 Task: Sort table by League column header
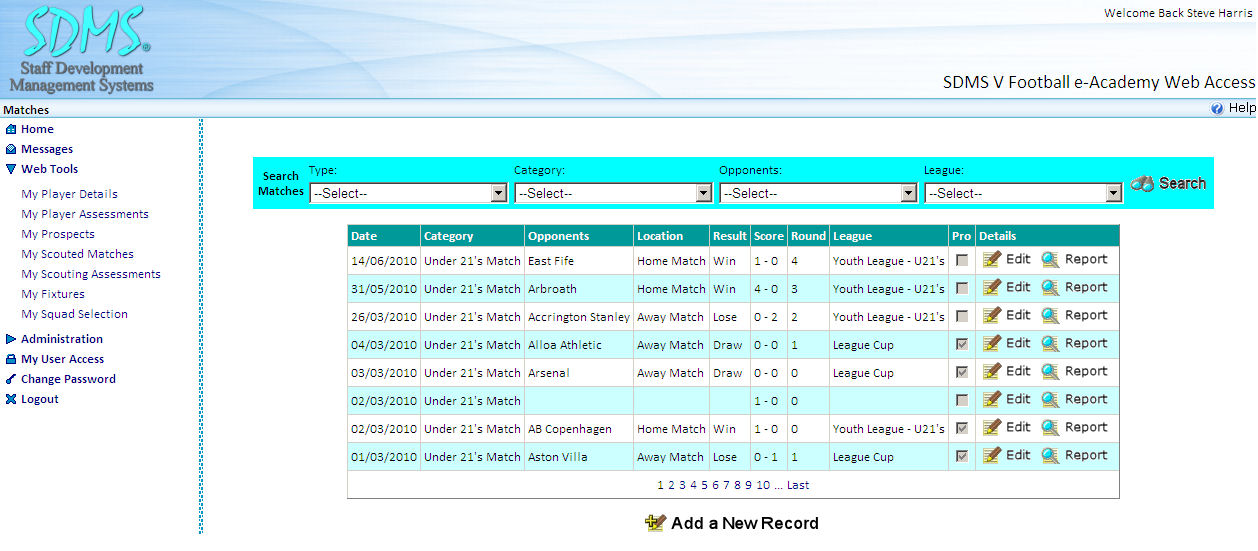pos(852,236)
